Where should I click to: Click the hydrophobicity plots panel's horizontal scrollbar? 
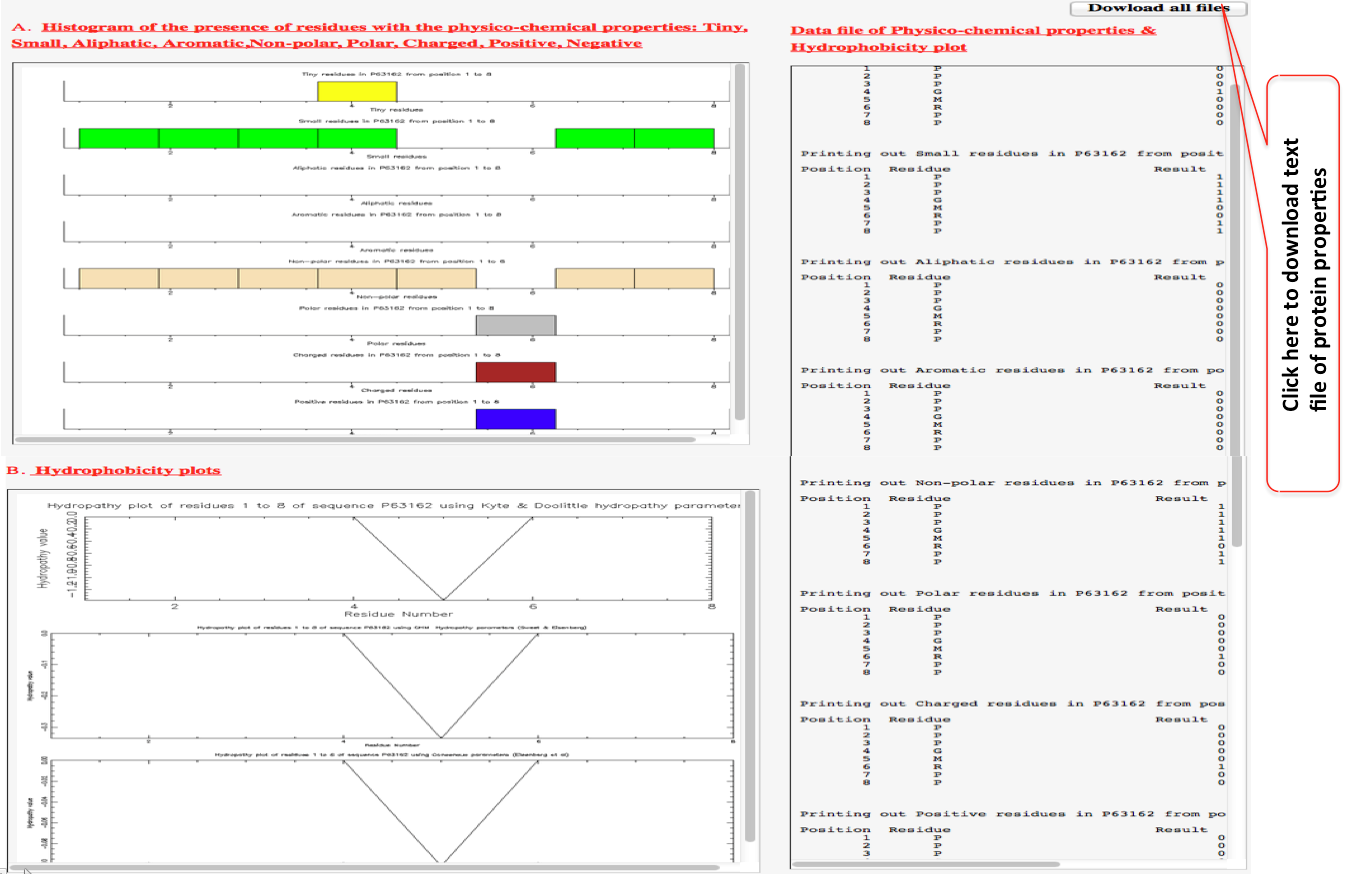click(x=366, y=868)
